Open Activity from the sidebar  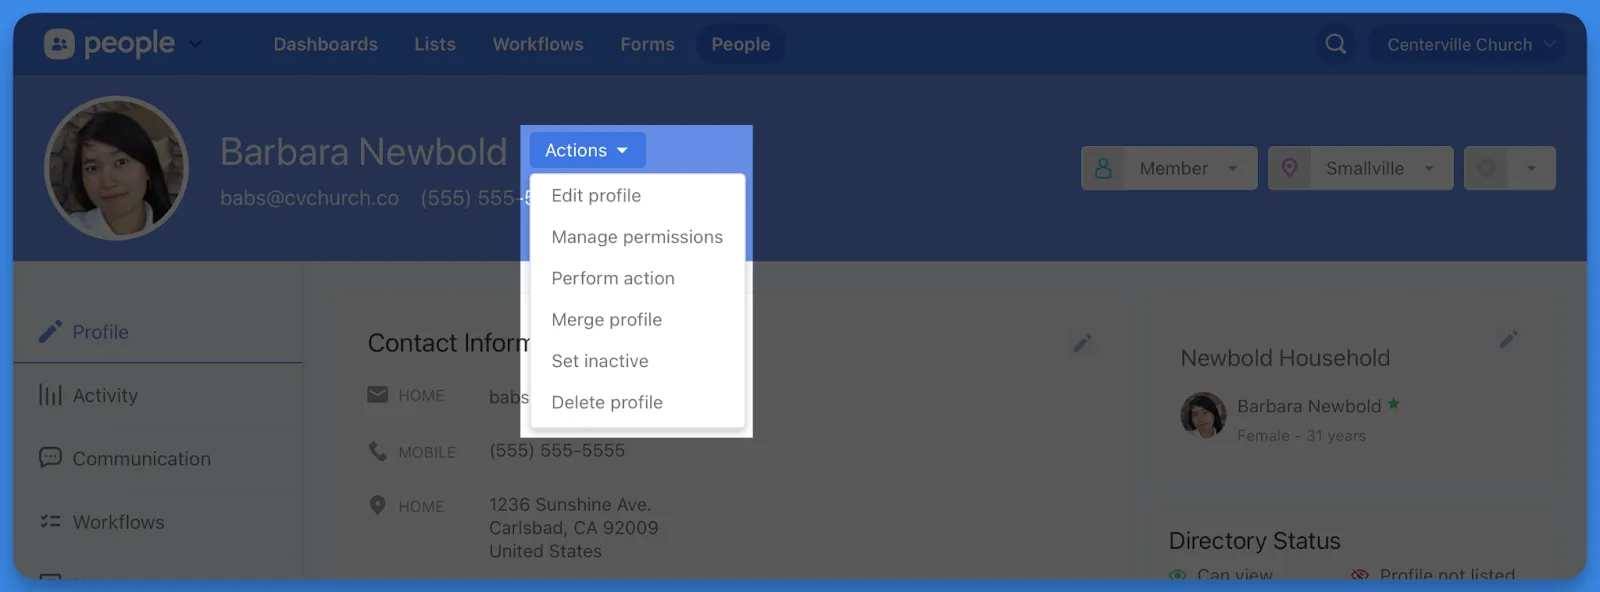pos(104,395)
